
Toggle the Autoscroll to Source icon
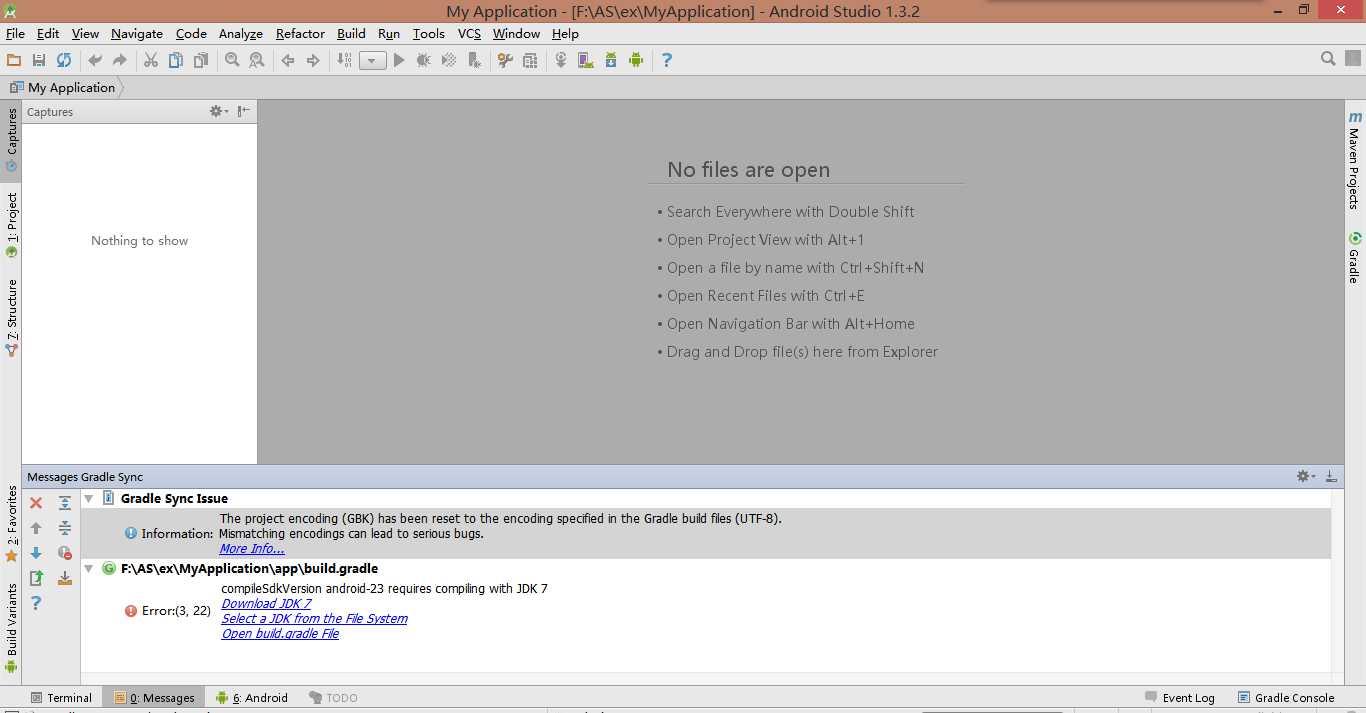(x=65, y=578)
